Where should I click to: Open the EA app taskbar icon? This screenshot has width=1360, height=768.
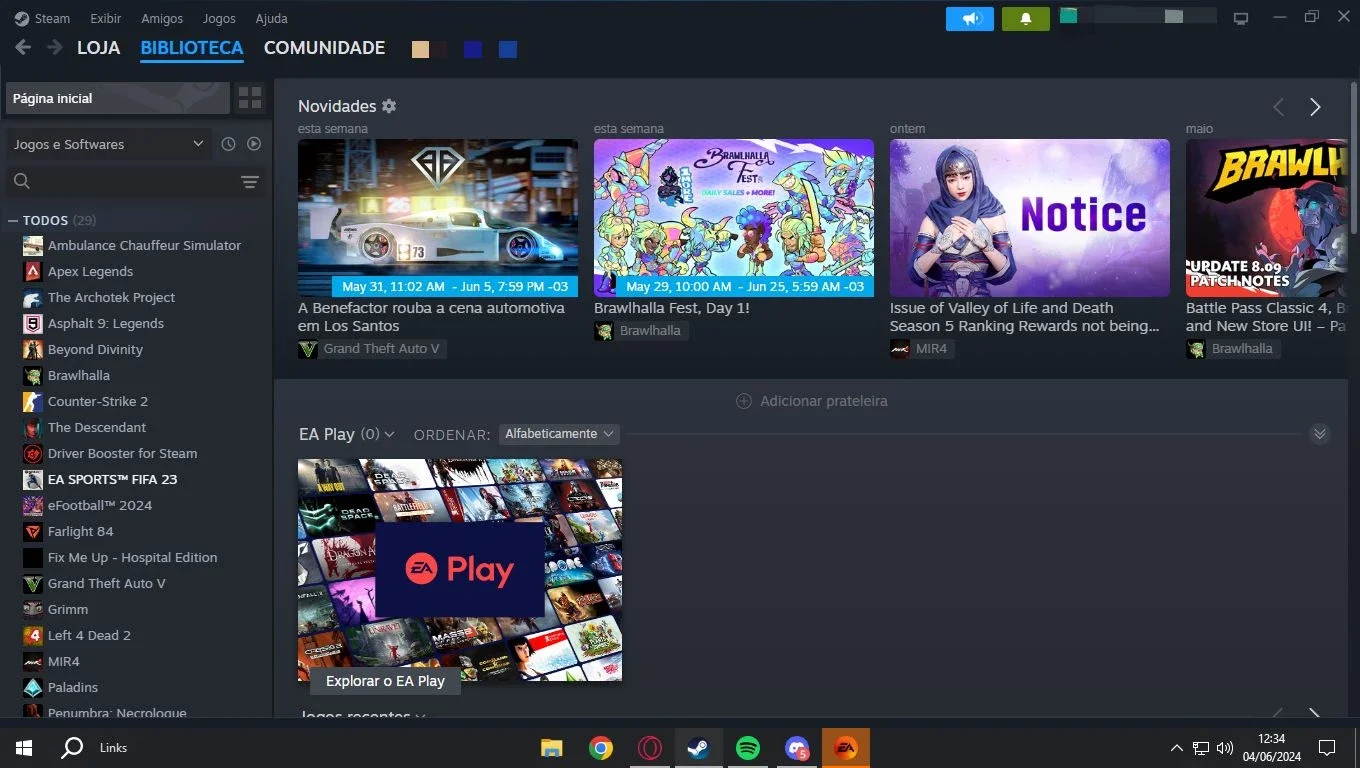(846, 747)
